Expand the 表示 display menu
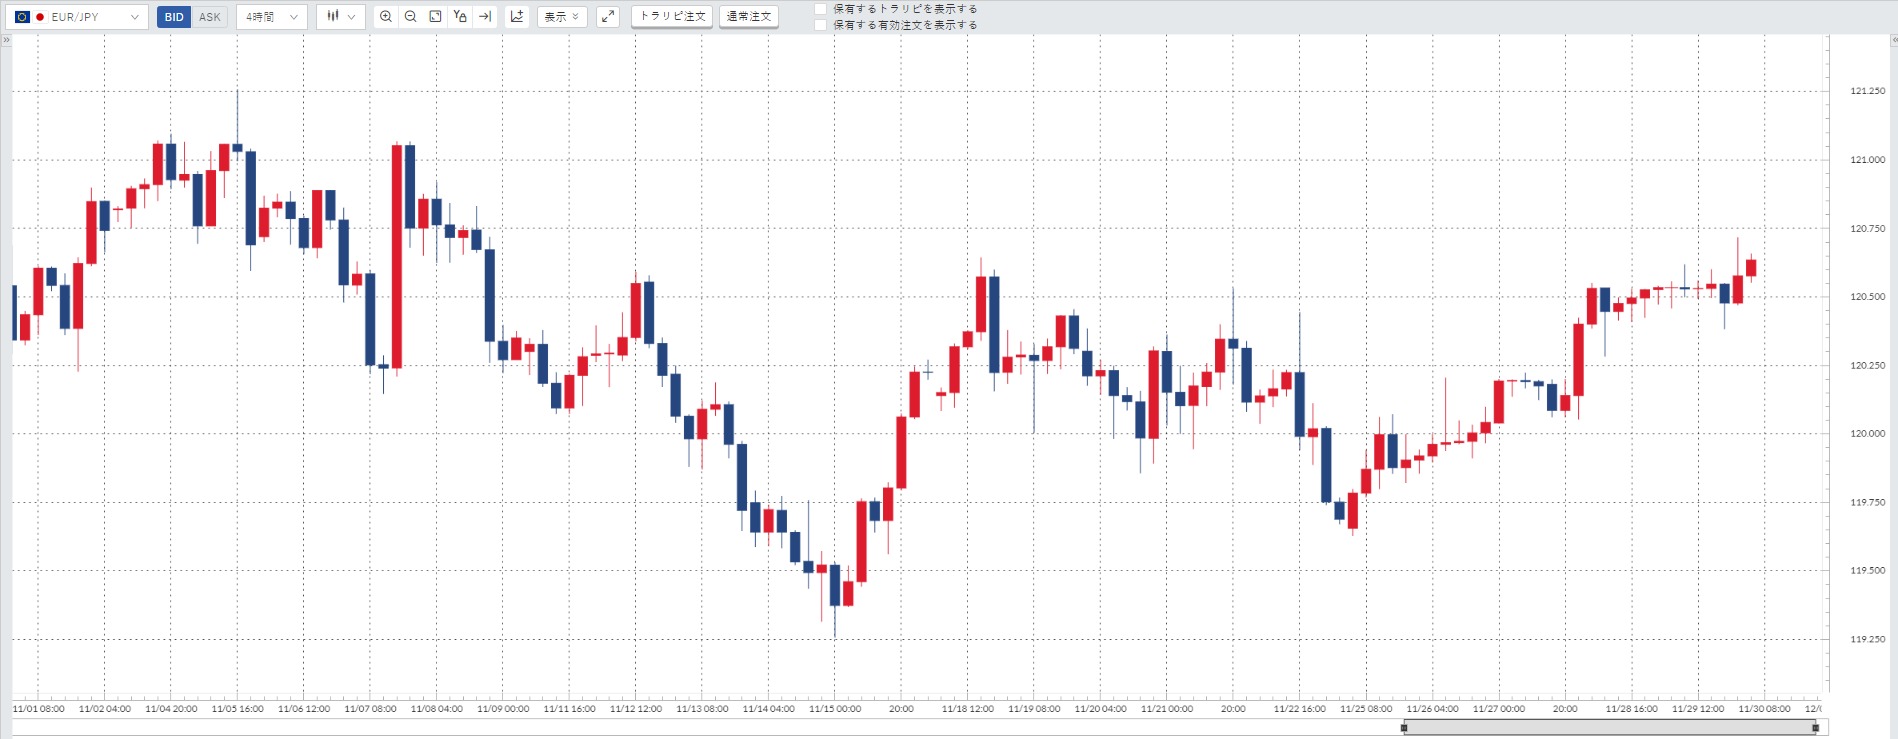Screen dimensions: 1898x739 (x=562, y=17)
